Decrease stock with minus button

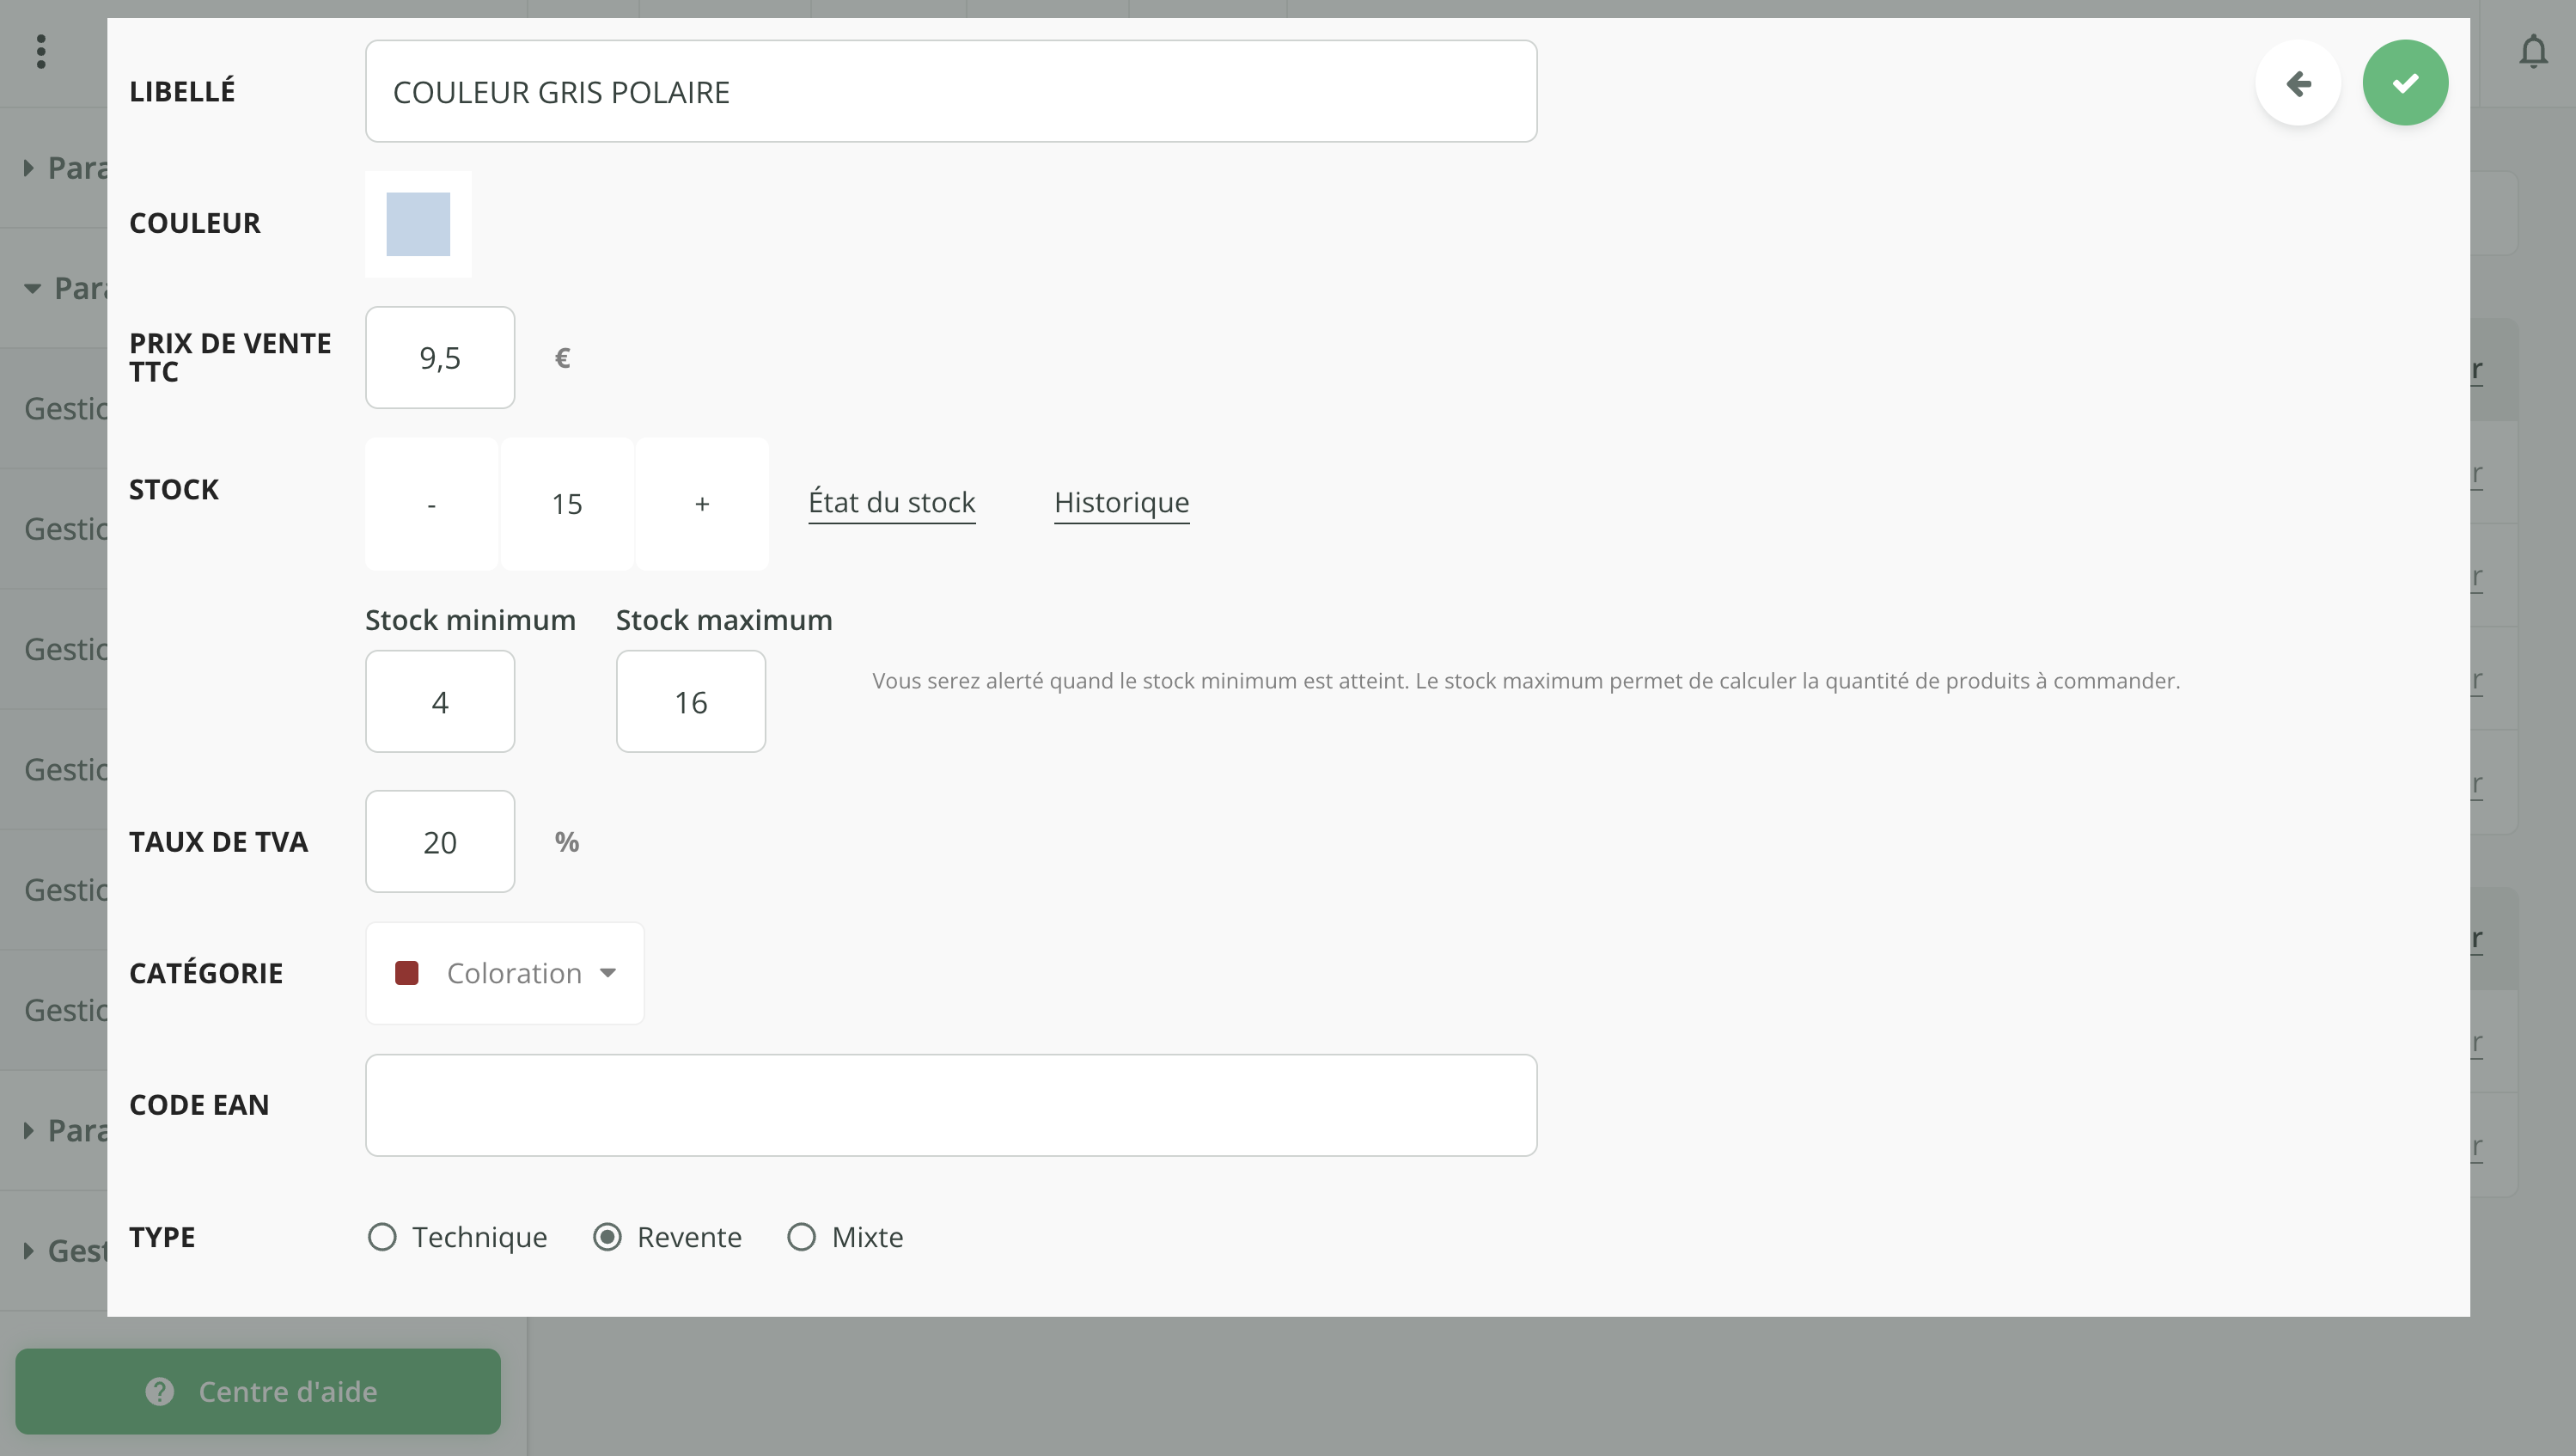[x=431, y=504]
